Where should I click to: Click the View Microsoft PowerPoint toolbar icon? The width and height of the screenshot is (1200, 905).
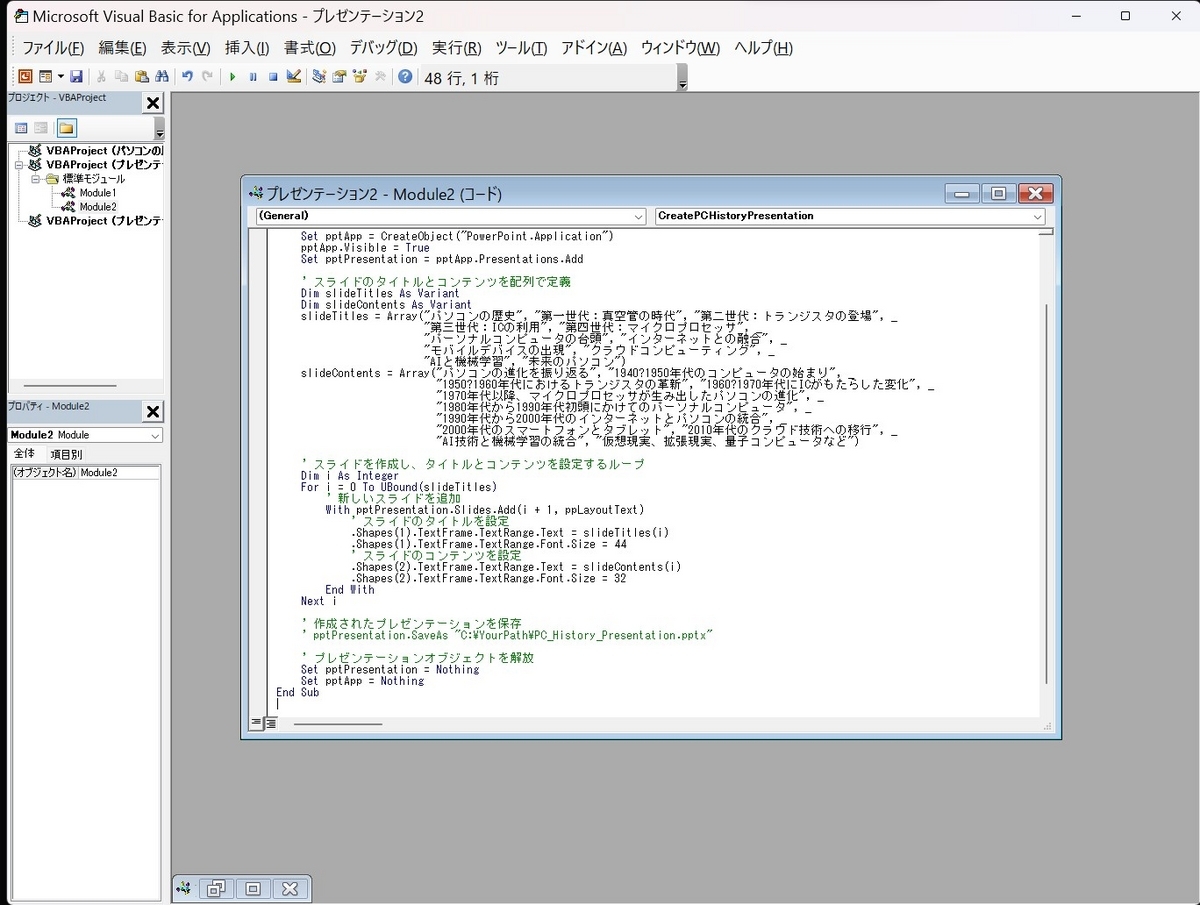[25, 76]
